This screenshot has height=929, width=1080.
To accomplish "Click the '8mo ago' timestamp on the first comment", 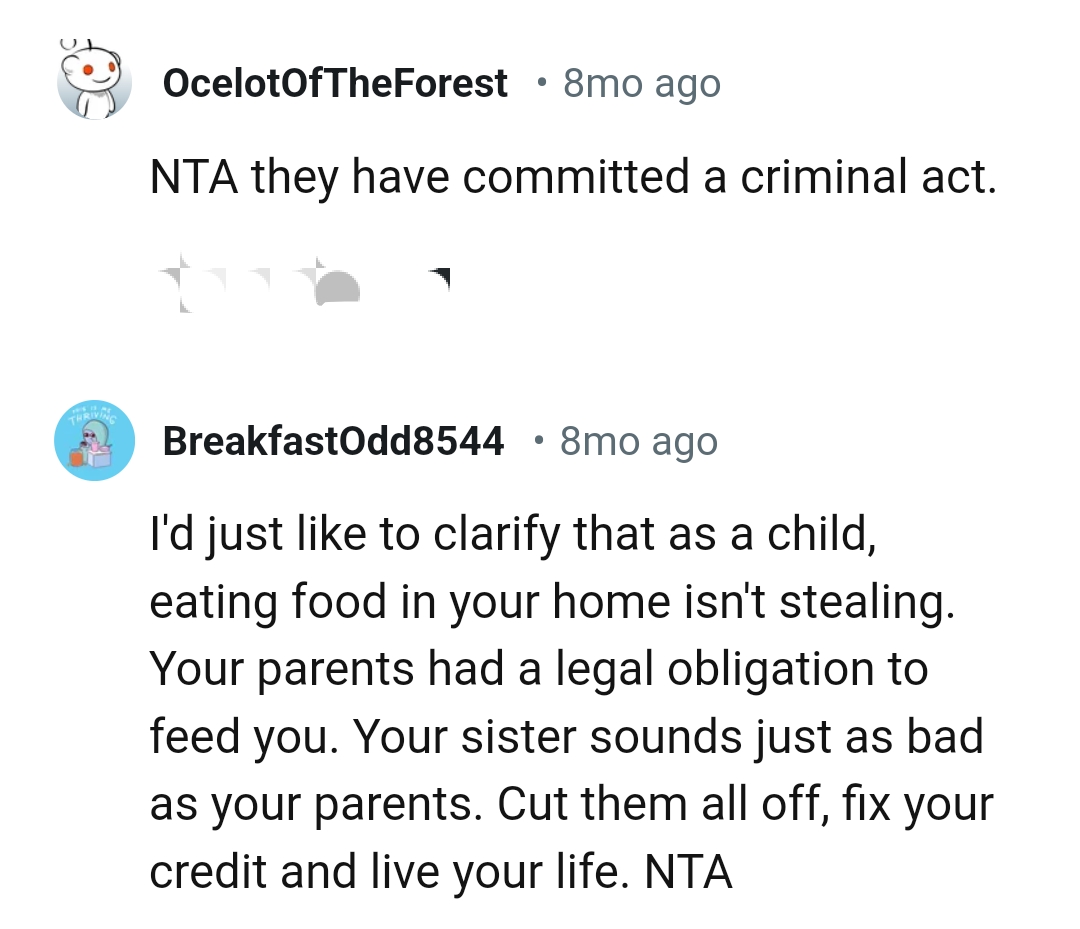I will coord(640,82).
